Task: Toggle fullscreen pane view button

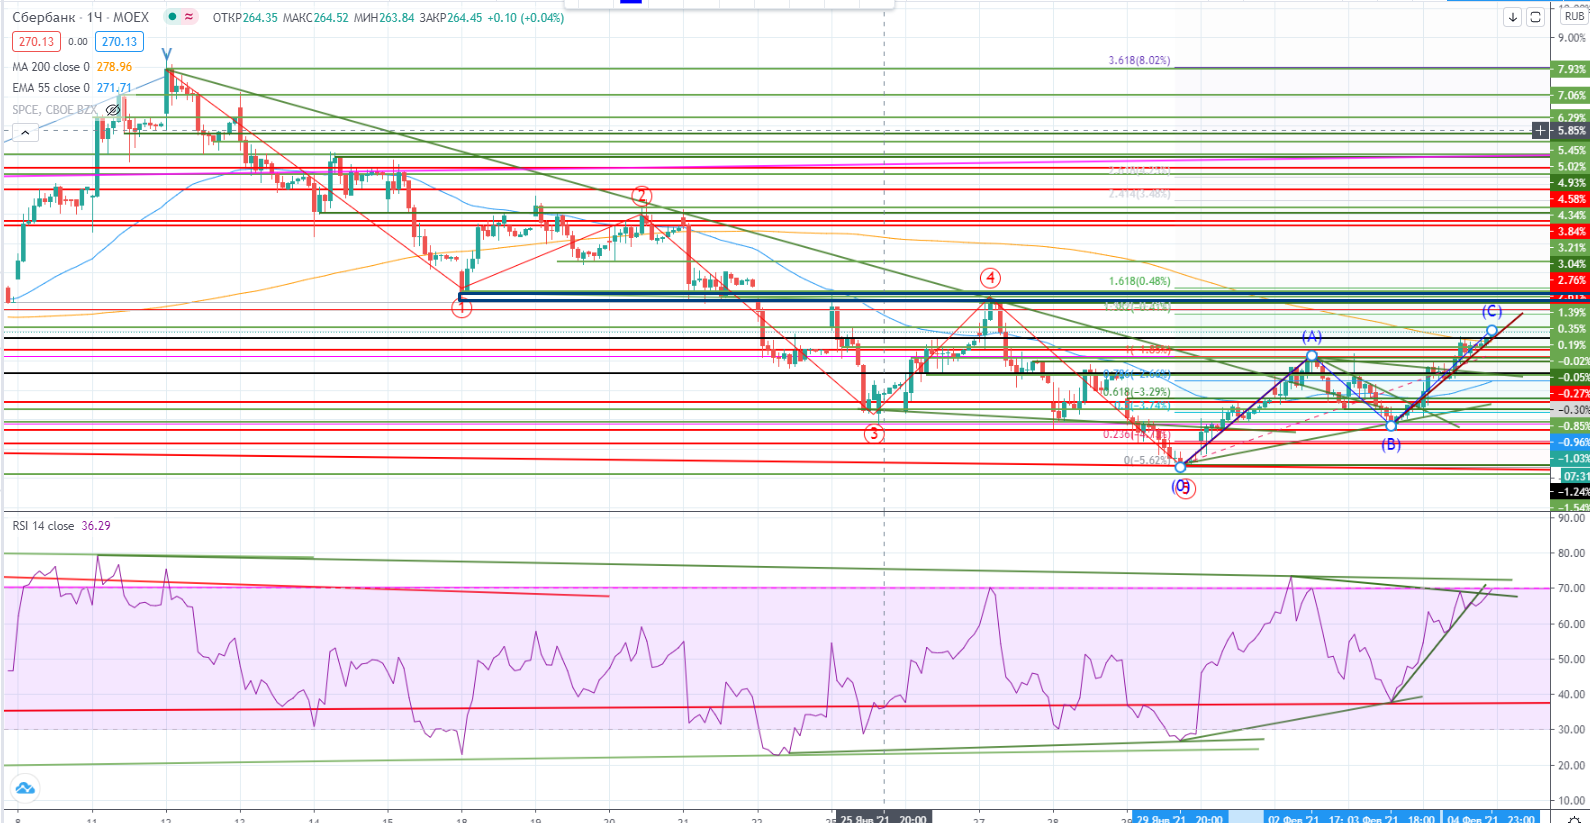Action: 1536,17
